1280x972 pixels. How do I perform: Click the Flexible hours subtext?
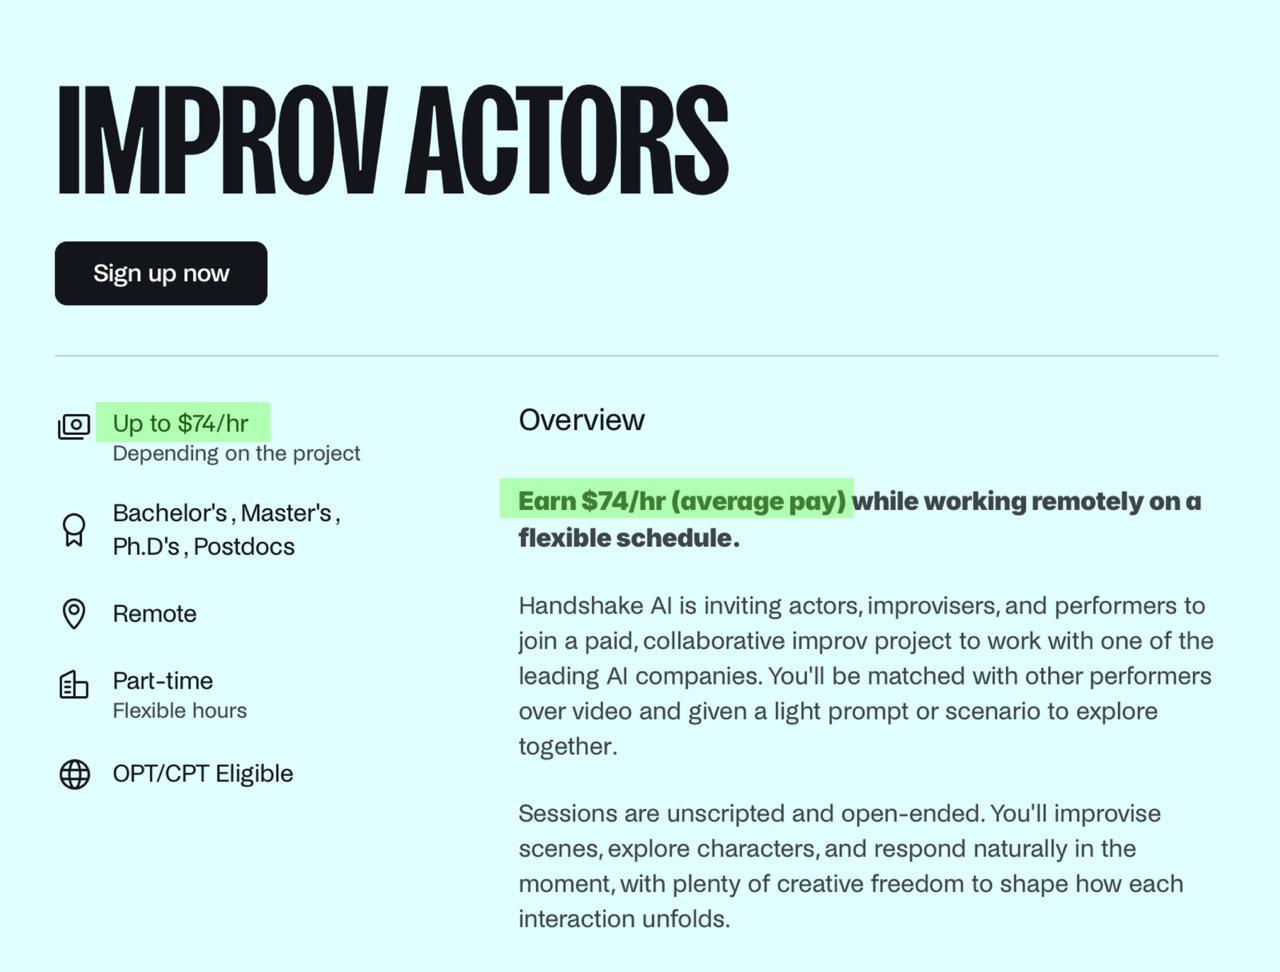(x=180, y=711)
